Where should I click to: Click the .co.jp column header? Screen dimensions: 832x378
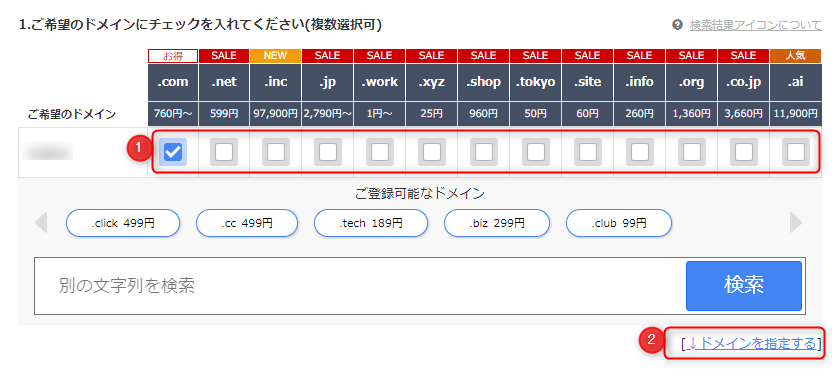coord(744,82)
